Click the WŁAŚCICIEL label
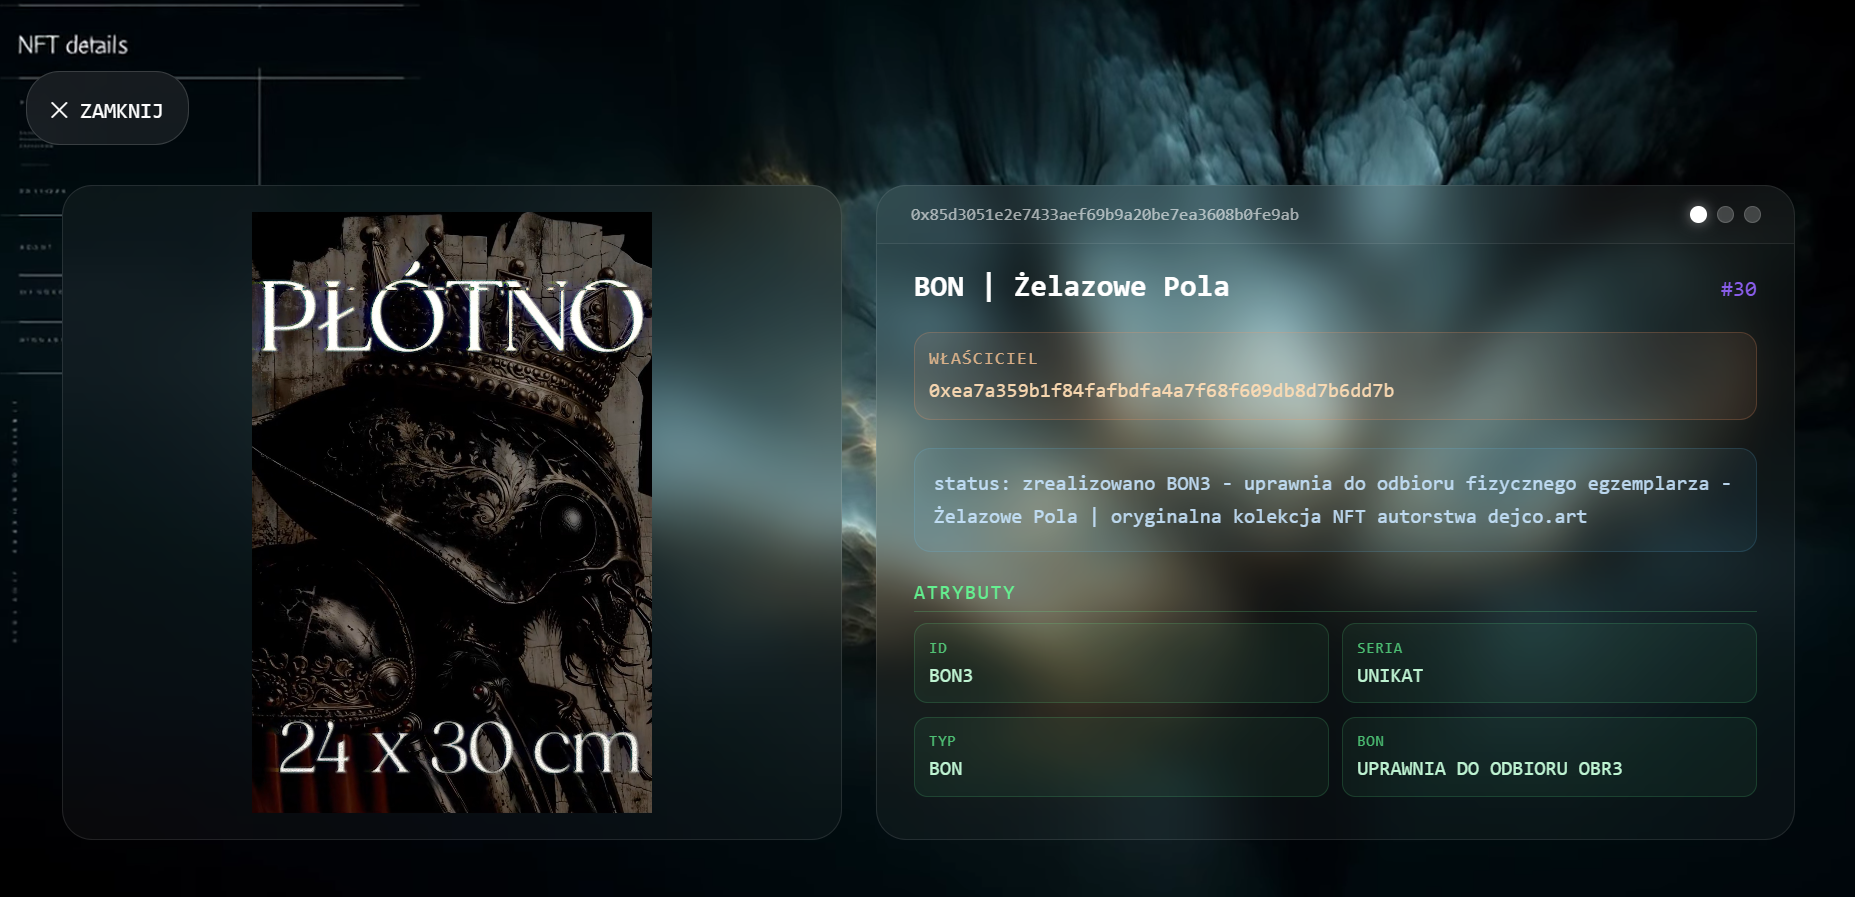 (983, 358)
